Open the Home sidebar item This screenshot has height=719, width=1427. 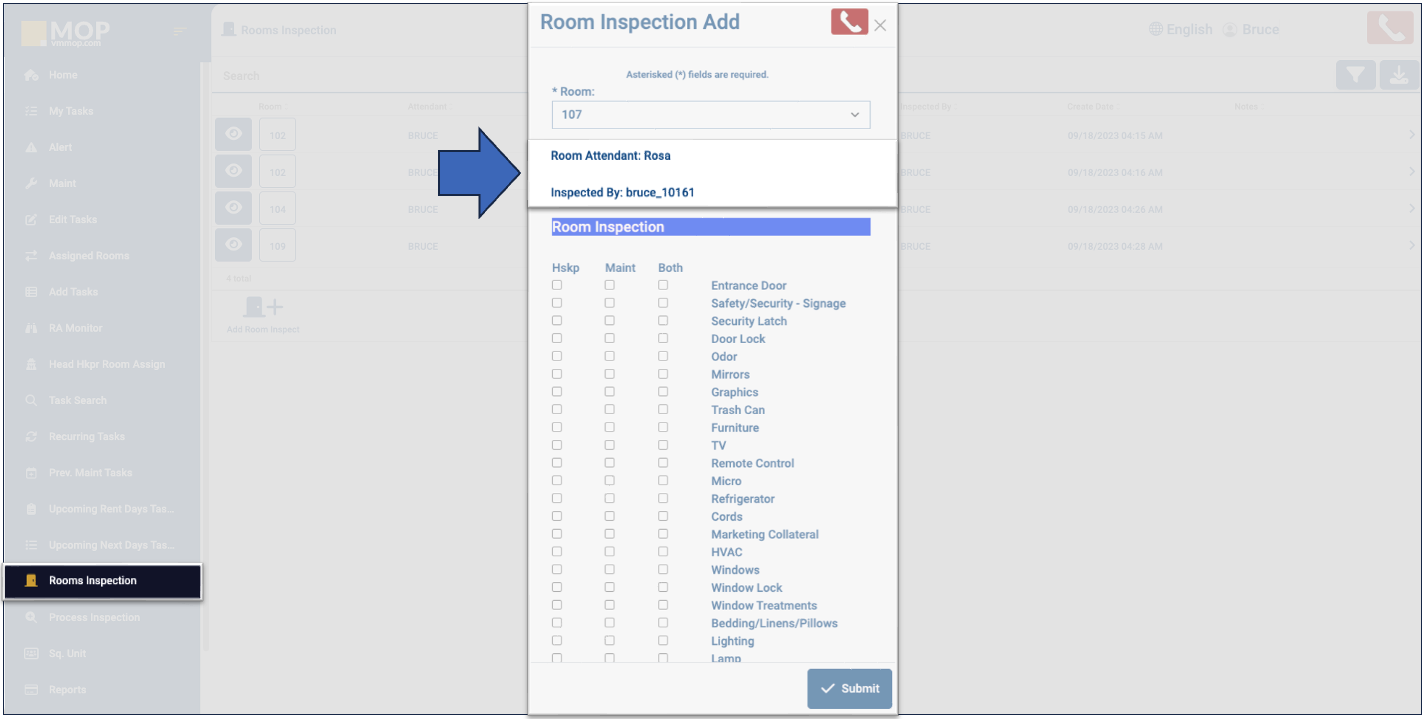[63, 75]
